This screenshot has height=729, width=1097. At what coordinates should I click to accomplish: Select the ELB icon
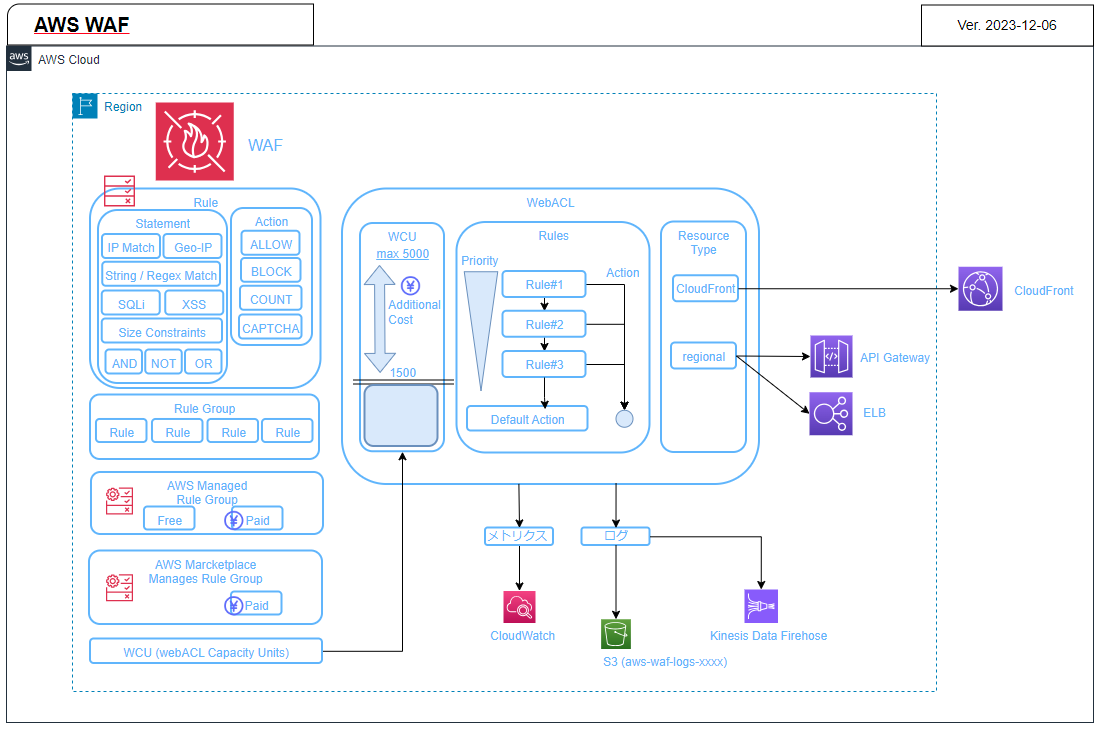[x=830, y=413]
